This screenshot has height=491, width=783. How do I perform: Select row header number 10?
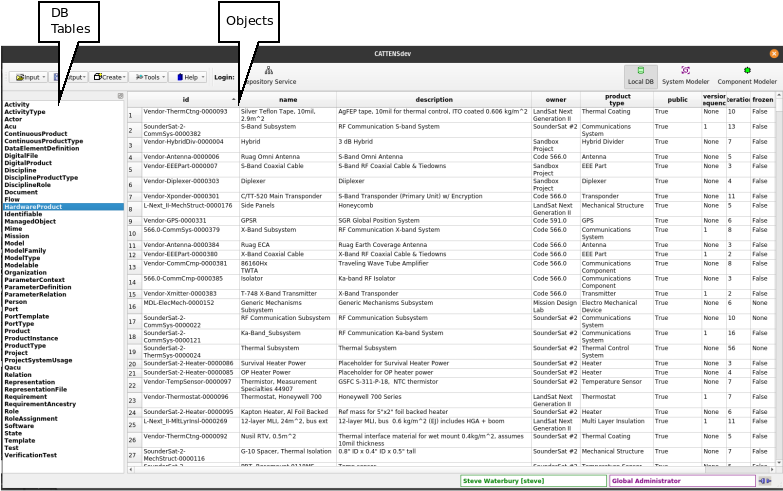tap(134, 233)
